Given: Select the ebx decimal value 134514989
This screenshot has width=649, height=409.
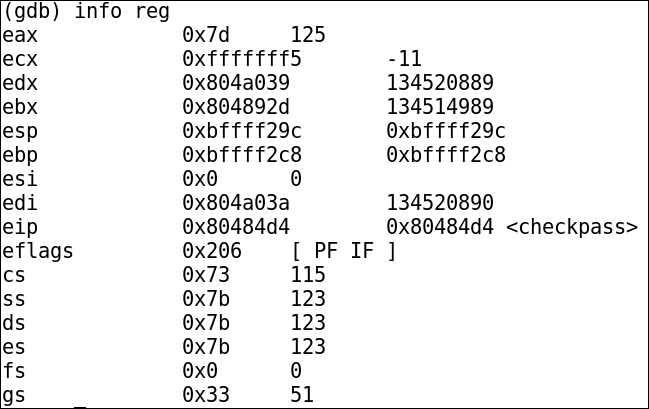Looking at the screenshot, I should tap(440, 106).
